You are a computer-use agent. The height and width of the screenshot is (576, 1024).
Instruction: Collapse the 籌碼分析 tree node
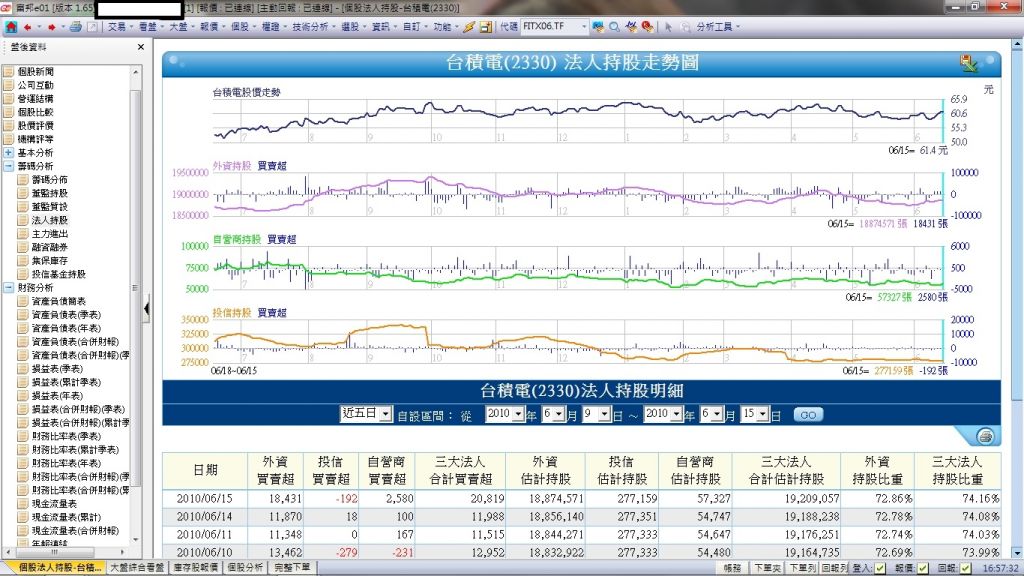coord(8,166)
